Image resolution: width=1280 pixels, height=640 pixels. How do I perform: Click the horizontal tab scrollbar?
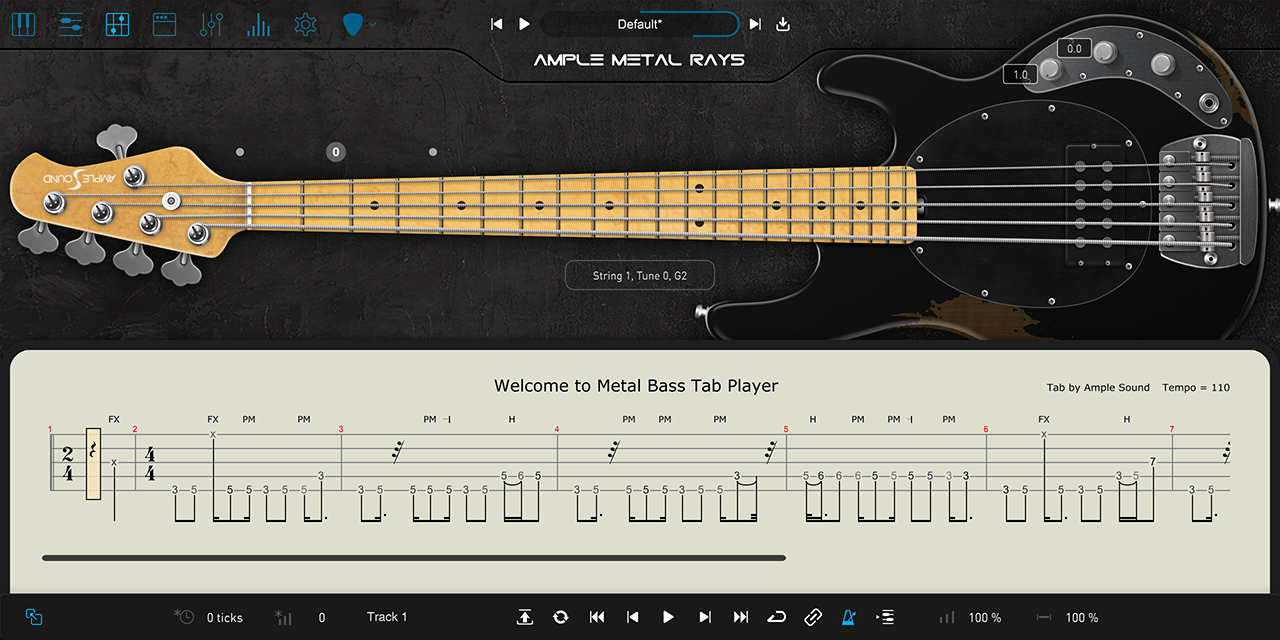(x=414, y=557)
